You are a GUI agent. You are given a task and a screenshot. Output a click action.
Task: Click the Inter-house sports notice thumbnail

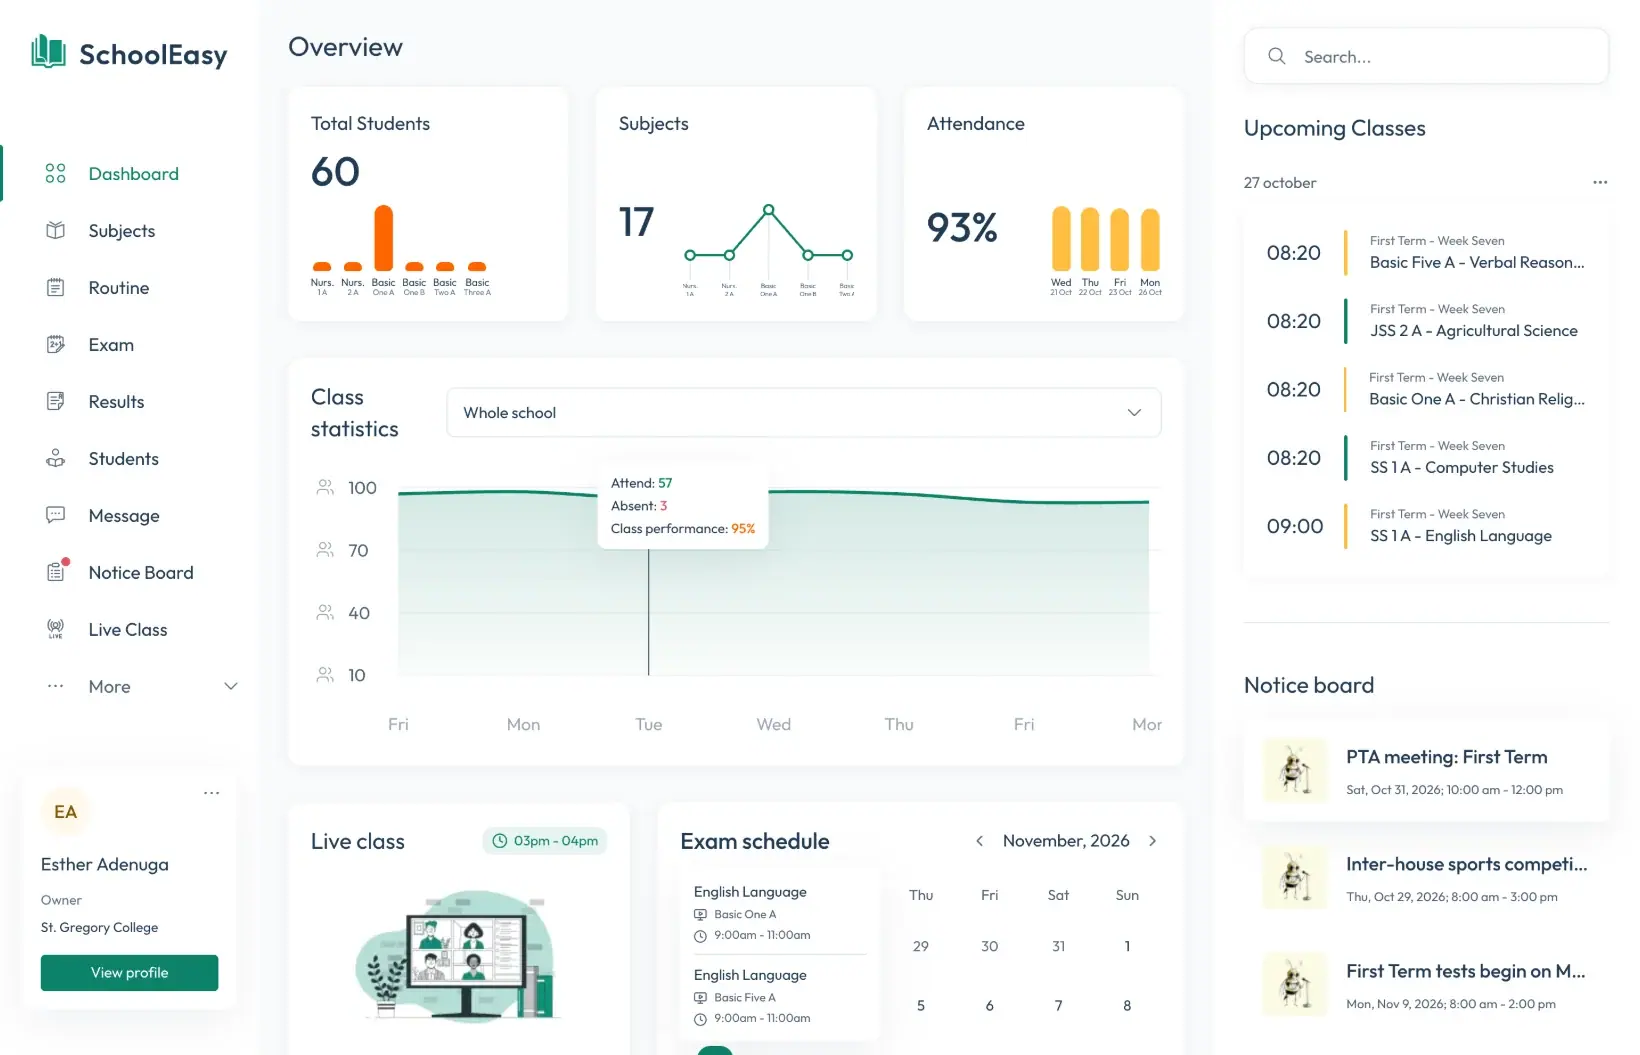(x=1295, y=878)
